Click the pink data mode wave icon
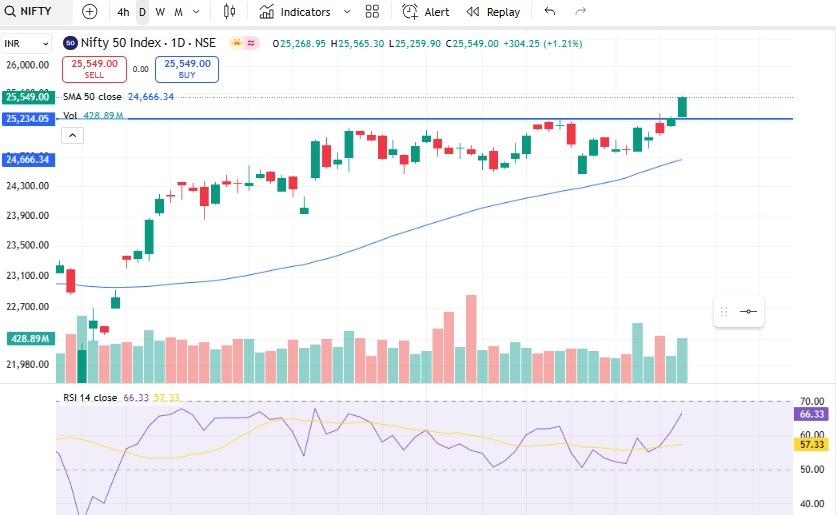The width and height of the screenshot is (836, 515). pos(251,43)
